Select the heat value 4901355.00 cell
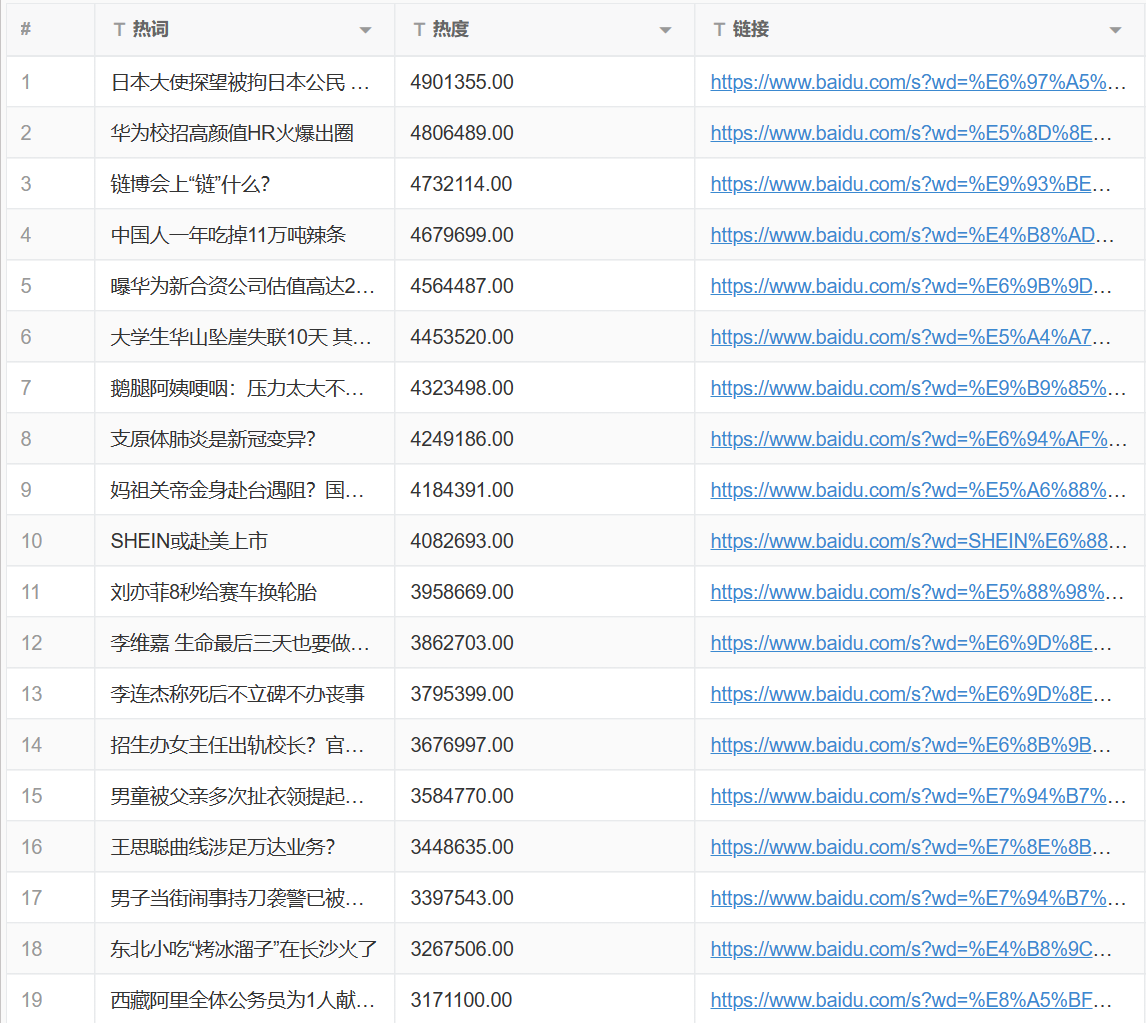The height and width of the screenshot is (1023, 1146). (x=462, y=82)
